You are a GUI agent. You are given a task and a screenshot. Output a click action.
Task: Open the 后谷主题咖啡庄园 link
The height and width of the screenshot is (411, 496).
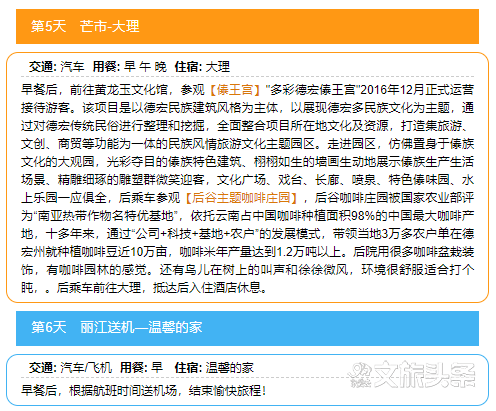point(241,198)
